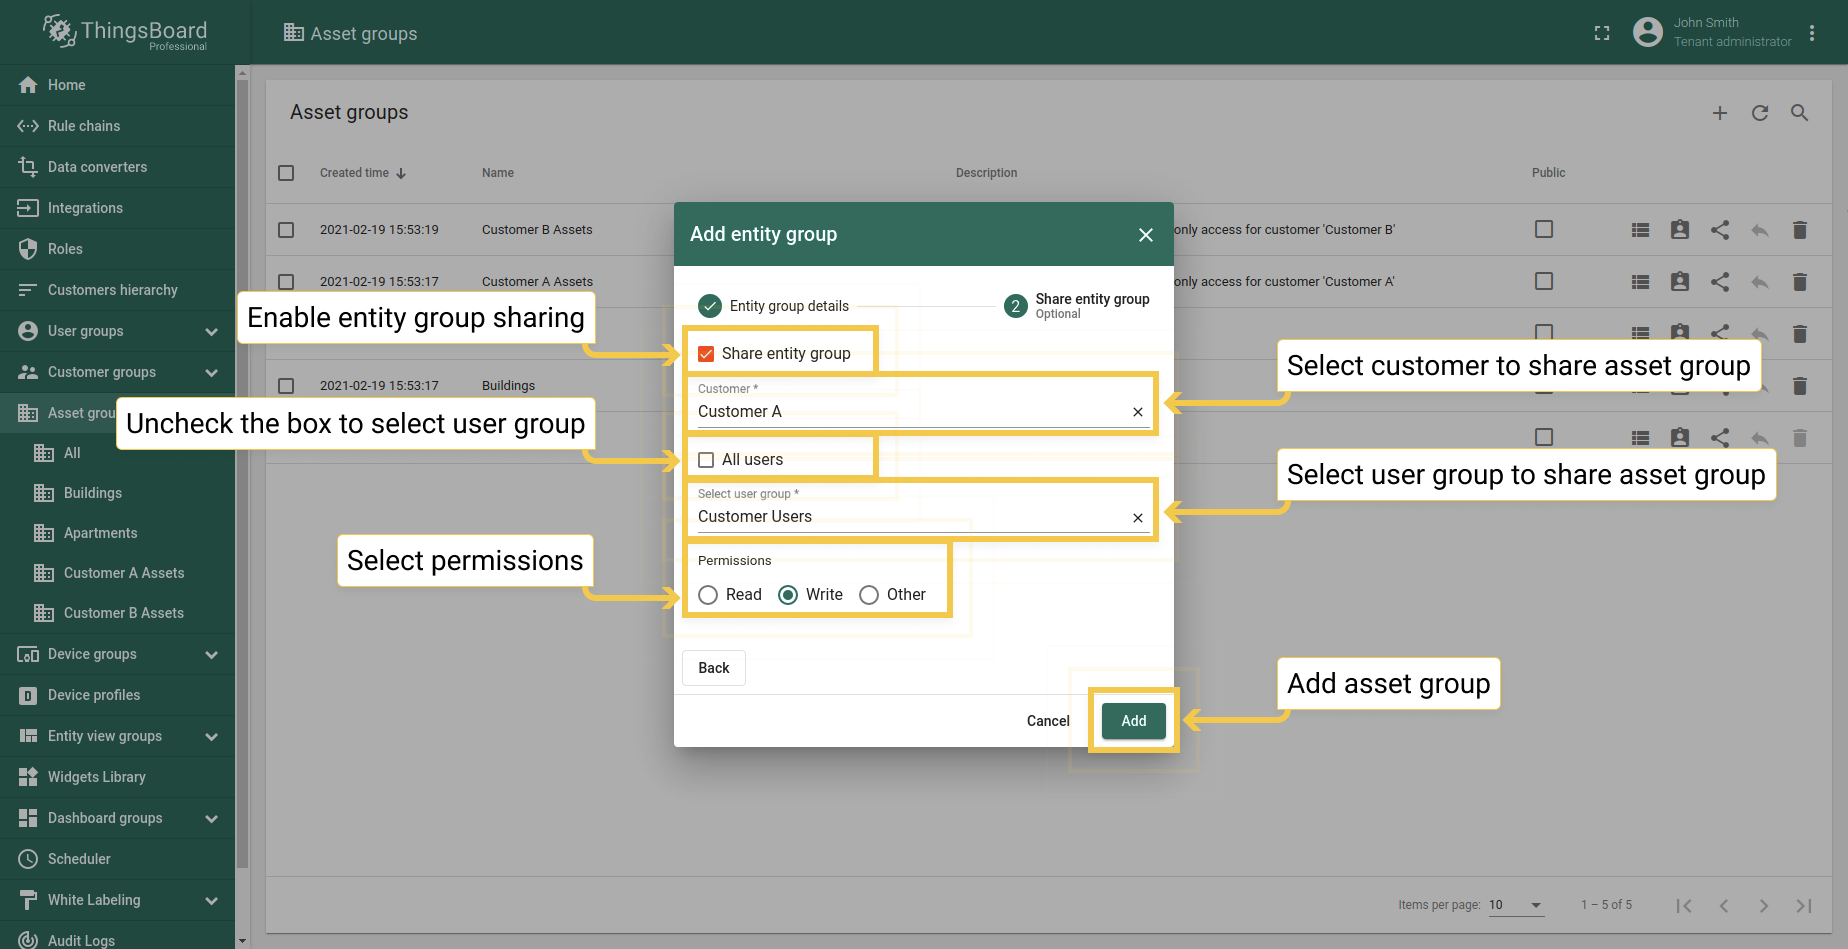The width and height of the screenshot is (1848, 949).
Task: Refresh the asset groups list
Action: [1760, 113]
